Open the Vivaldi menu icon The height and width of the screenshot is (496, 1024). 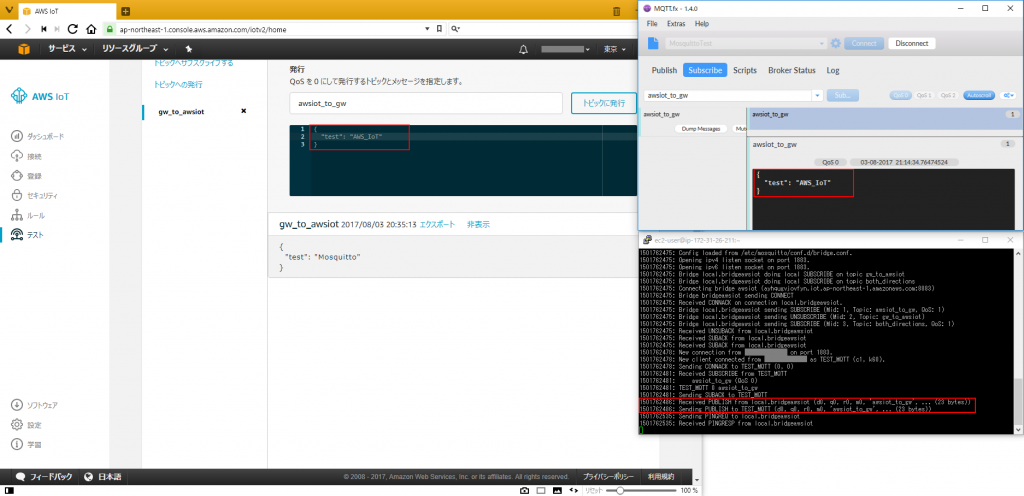(x=8, y=10)
